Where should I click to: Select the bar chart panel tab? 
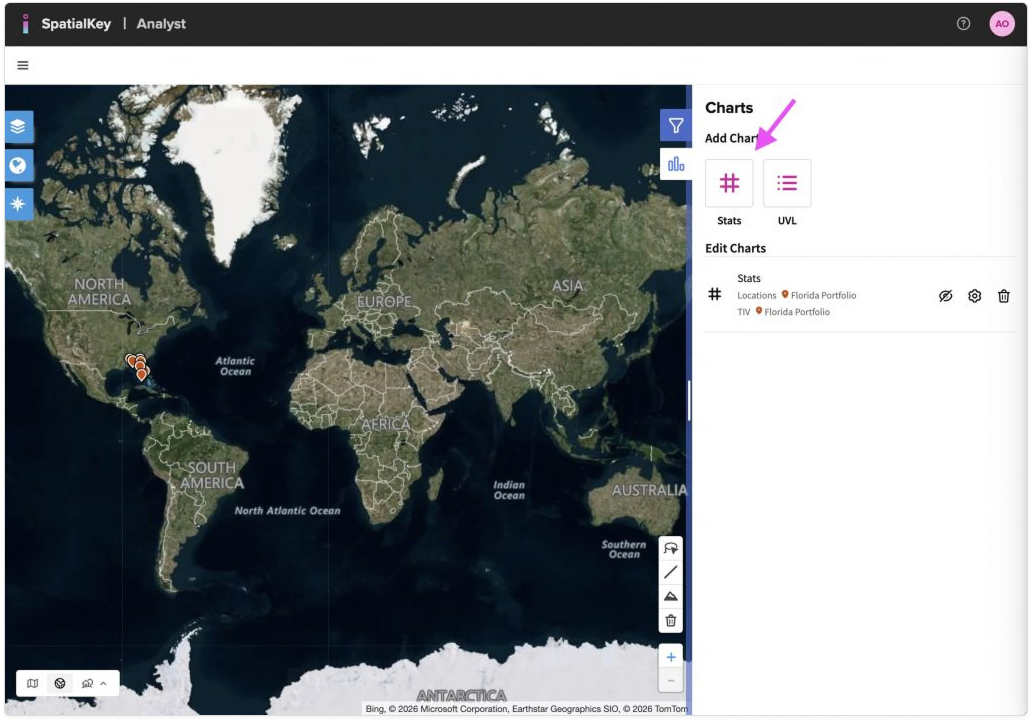click(x=676, y=164)
